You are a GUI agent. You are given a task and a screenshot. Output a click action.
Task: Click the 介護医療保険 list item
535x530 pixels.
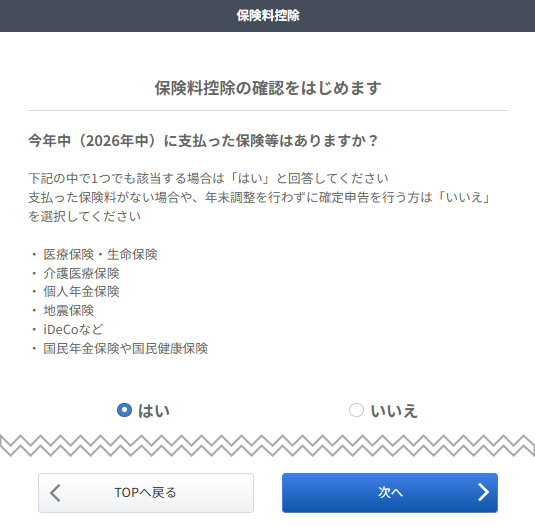(81, 273)
